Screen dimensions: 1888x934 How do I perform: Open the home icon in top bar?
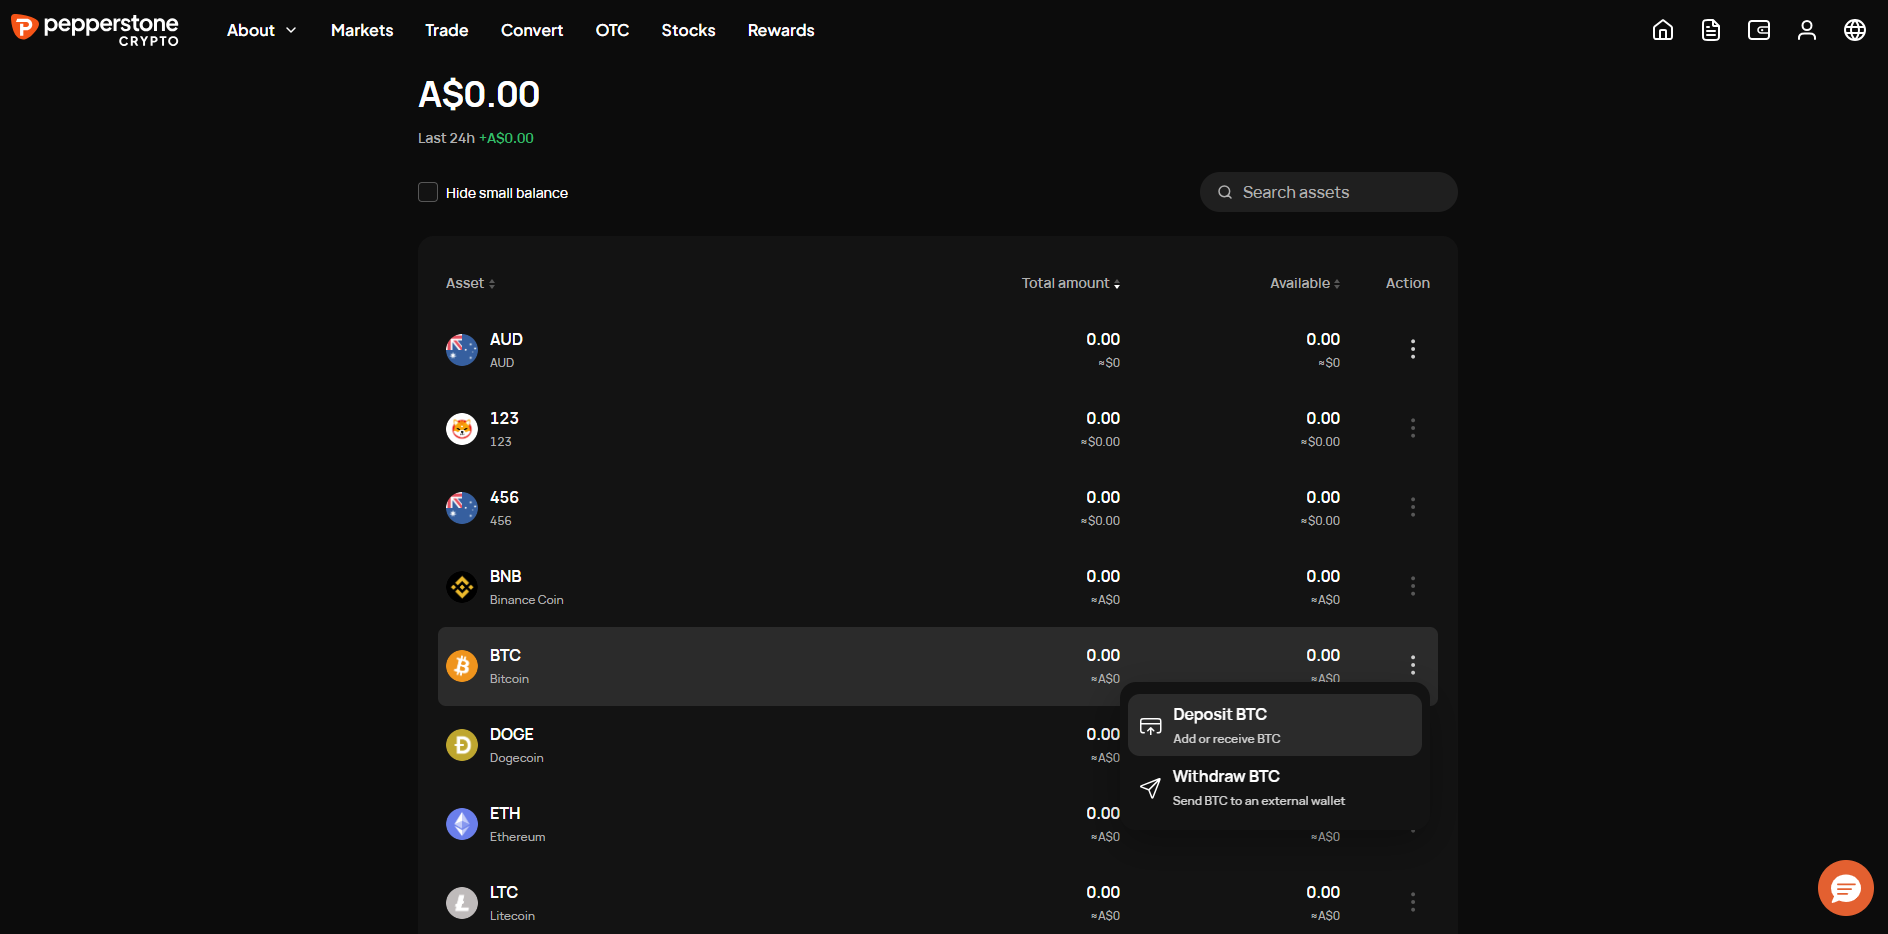[x=1663, y=30]
